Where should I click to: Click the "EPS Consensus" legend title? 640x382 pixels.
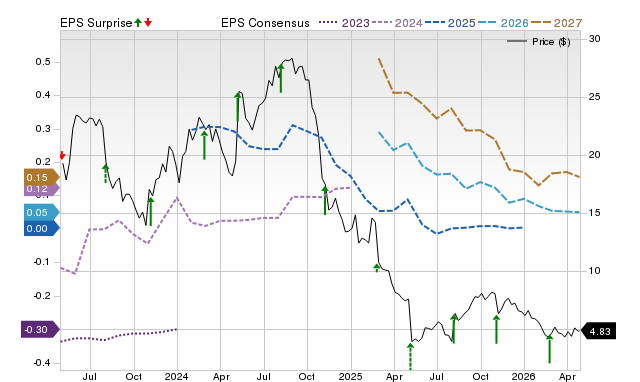click(265, 23)
